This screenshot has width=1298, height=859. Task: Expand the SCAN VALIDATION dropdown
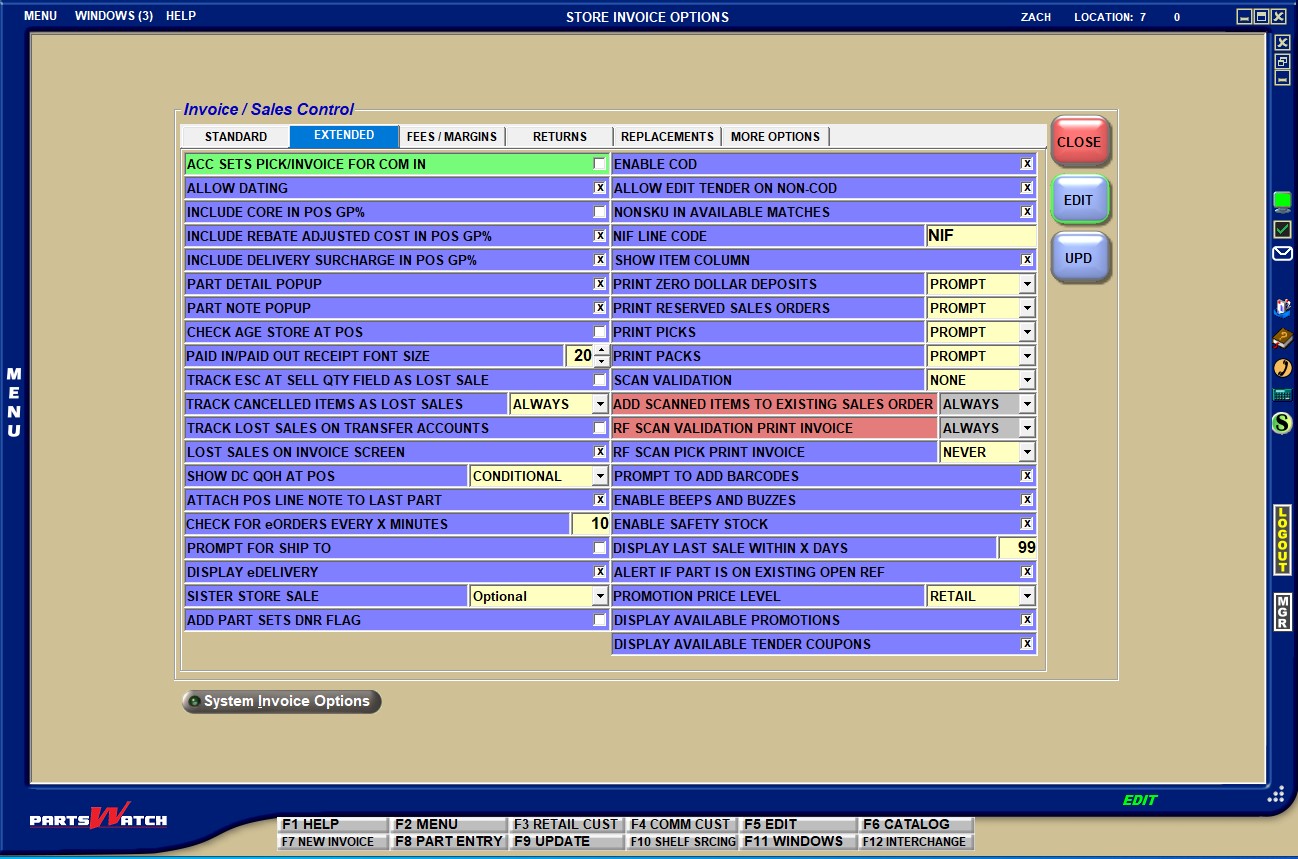pos(1026,380)
